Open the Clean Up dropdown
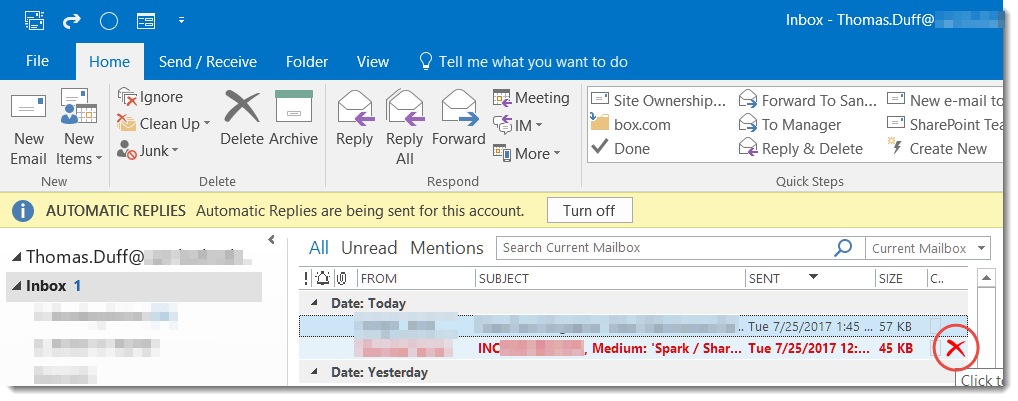1018x401 pixels. [x=164, y=123]
